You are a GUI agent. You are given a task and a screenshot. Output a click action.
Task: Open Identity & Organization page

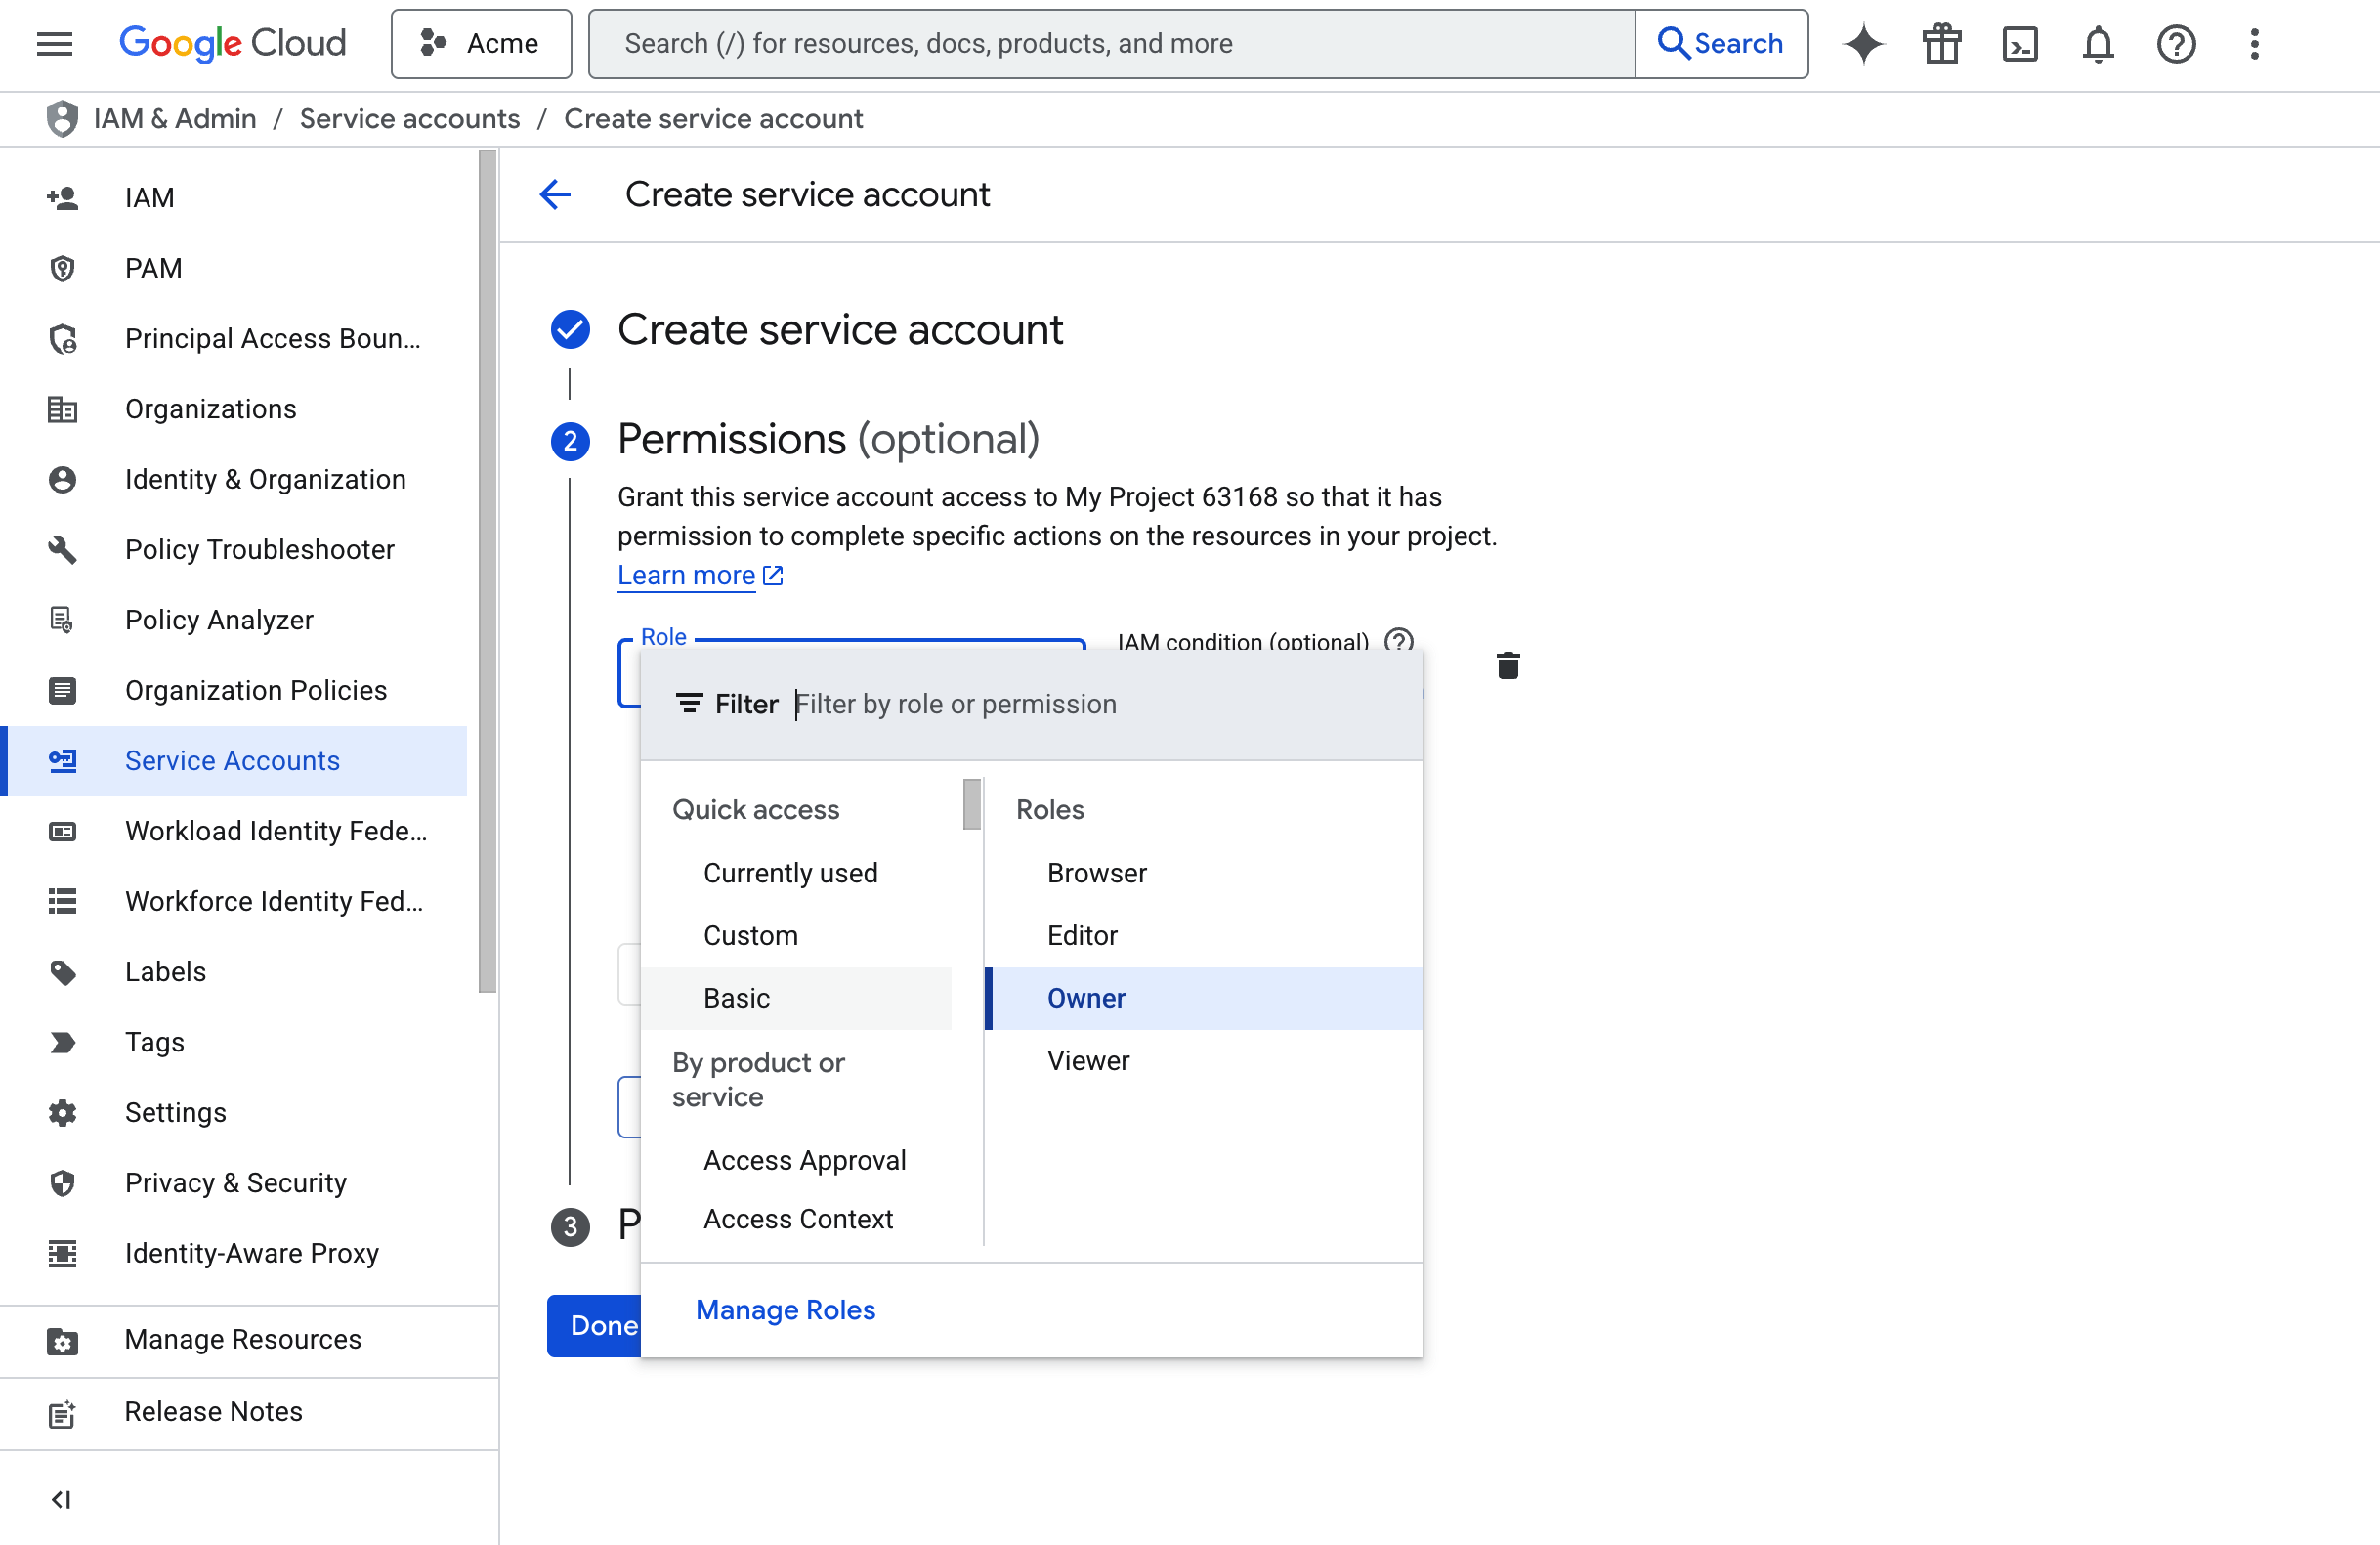(234, 479)
